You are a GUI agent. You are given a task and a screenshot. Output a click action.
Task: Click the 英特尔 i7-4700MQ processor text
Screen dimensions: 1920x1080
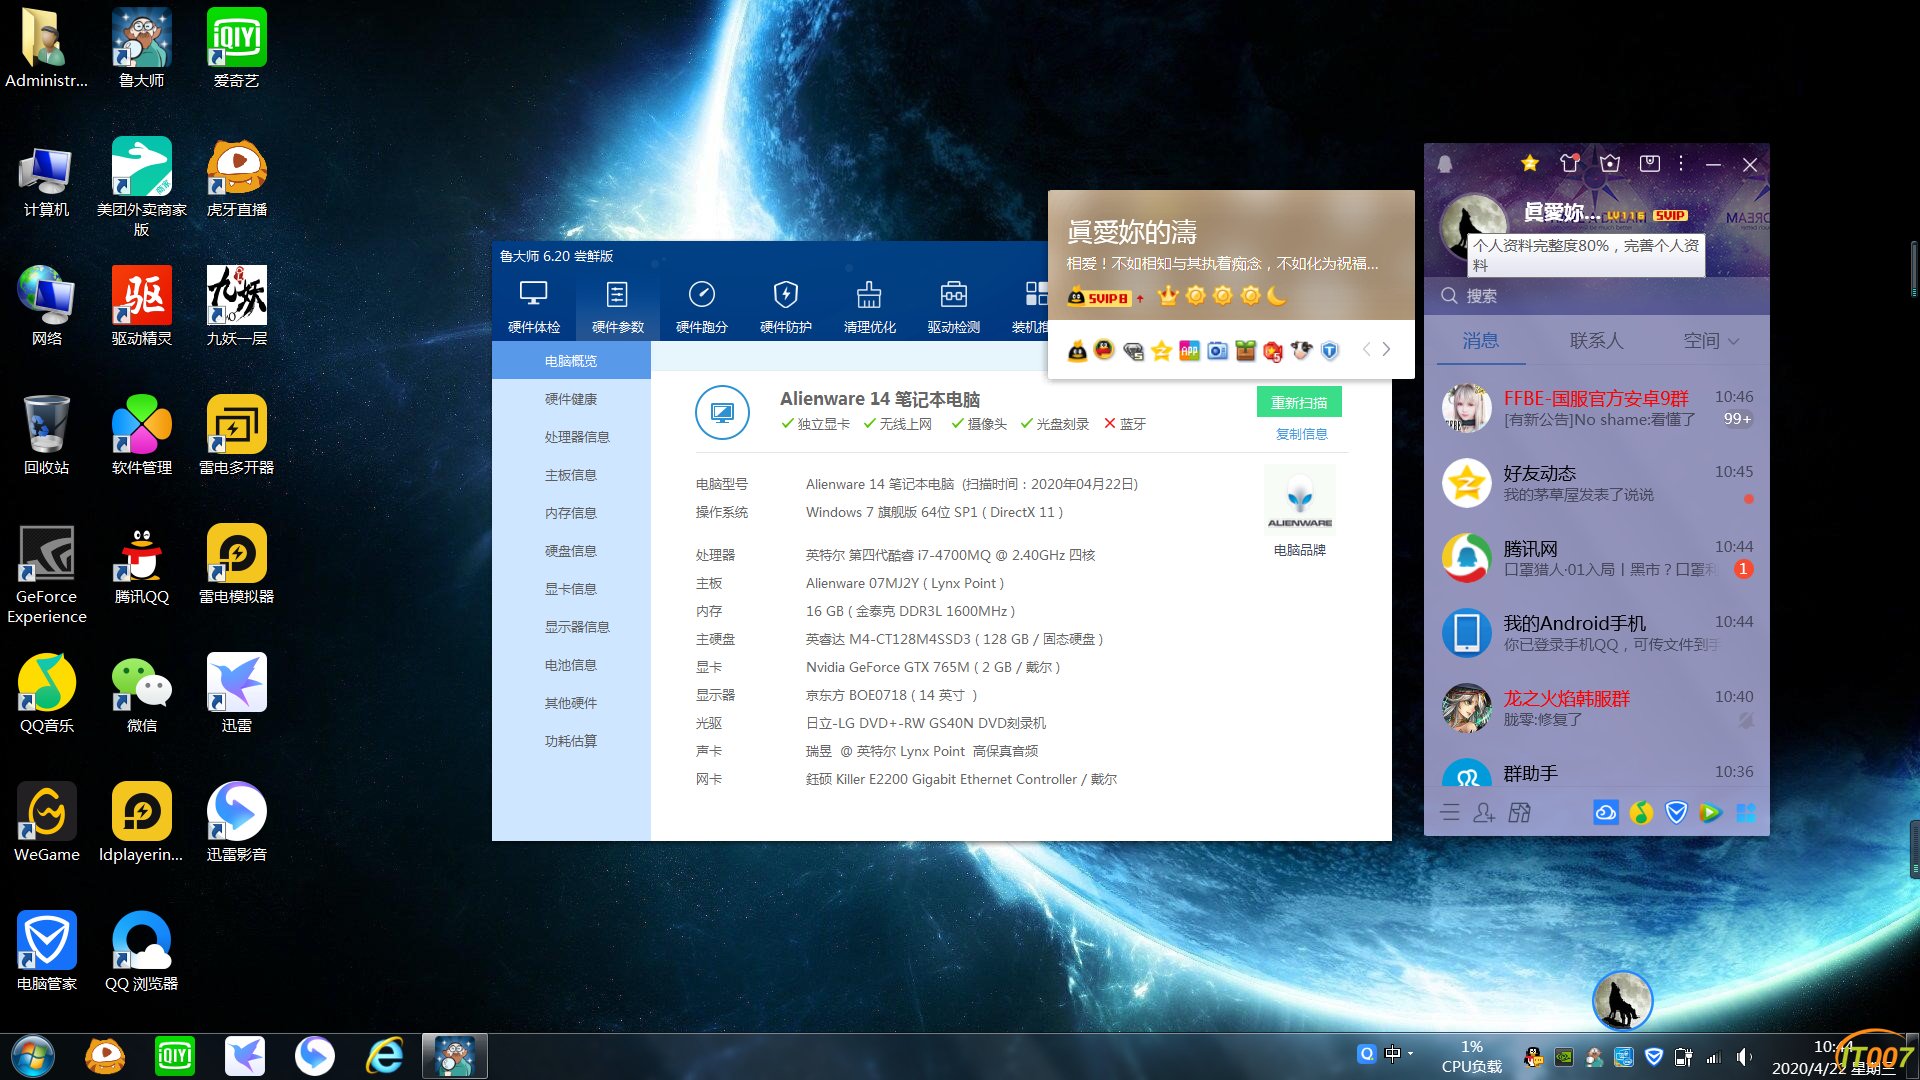coord(950,555)
